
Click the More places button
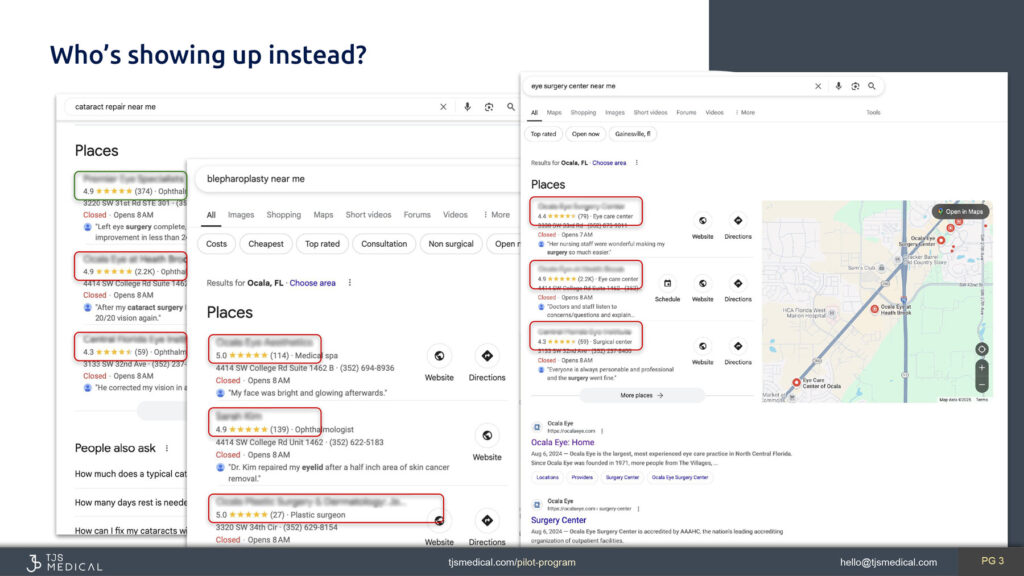(x=641, y=395)
